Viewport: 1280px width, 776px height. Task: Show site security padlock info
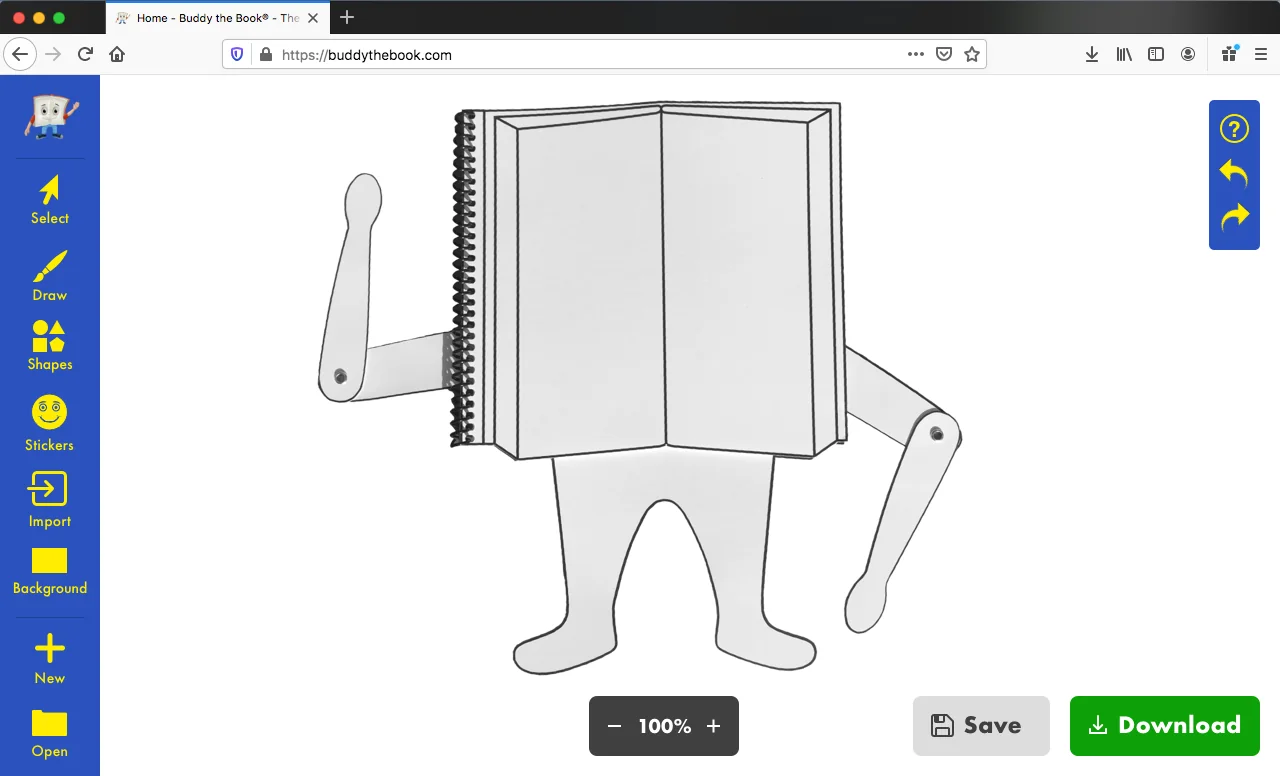(x=265, y=55)
